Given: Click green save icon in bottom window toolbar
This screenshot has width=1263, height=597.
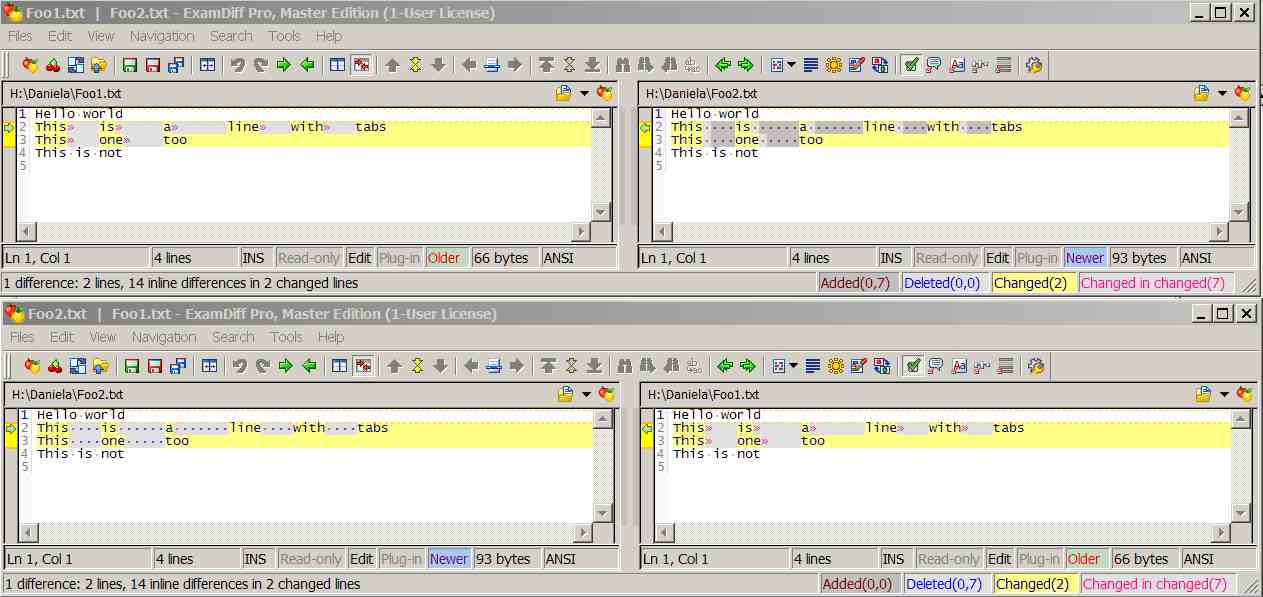Looking at the screenshot, I should [x=132, y=366].
